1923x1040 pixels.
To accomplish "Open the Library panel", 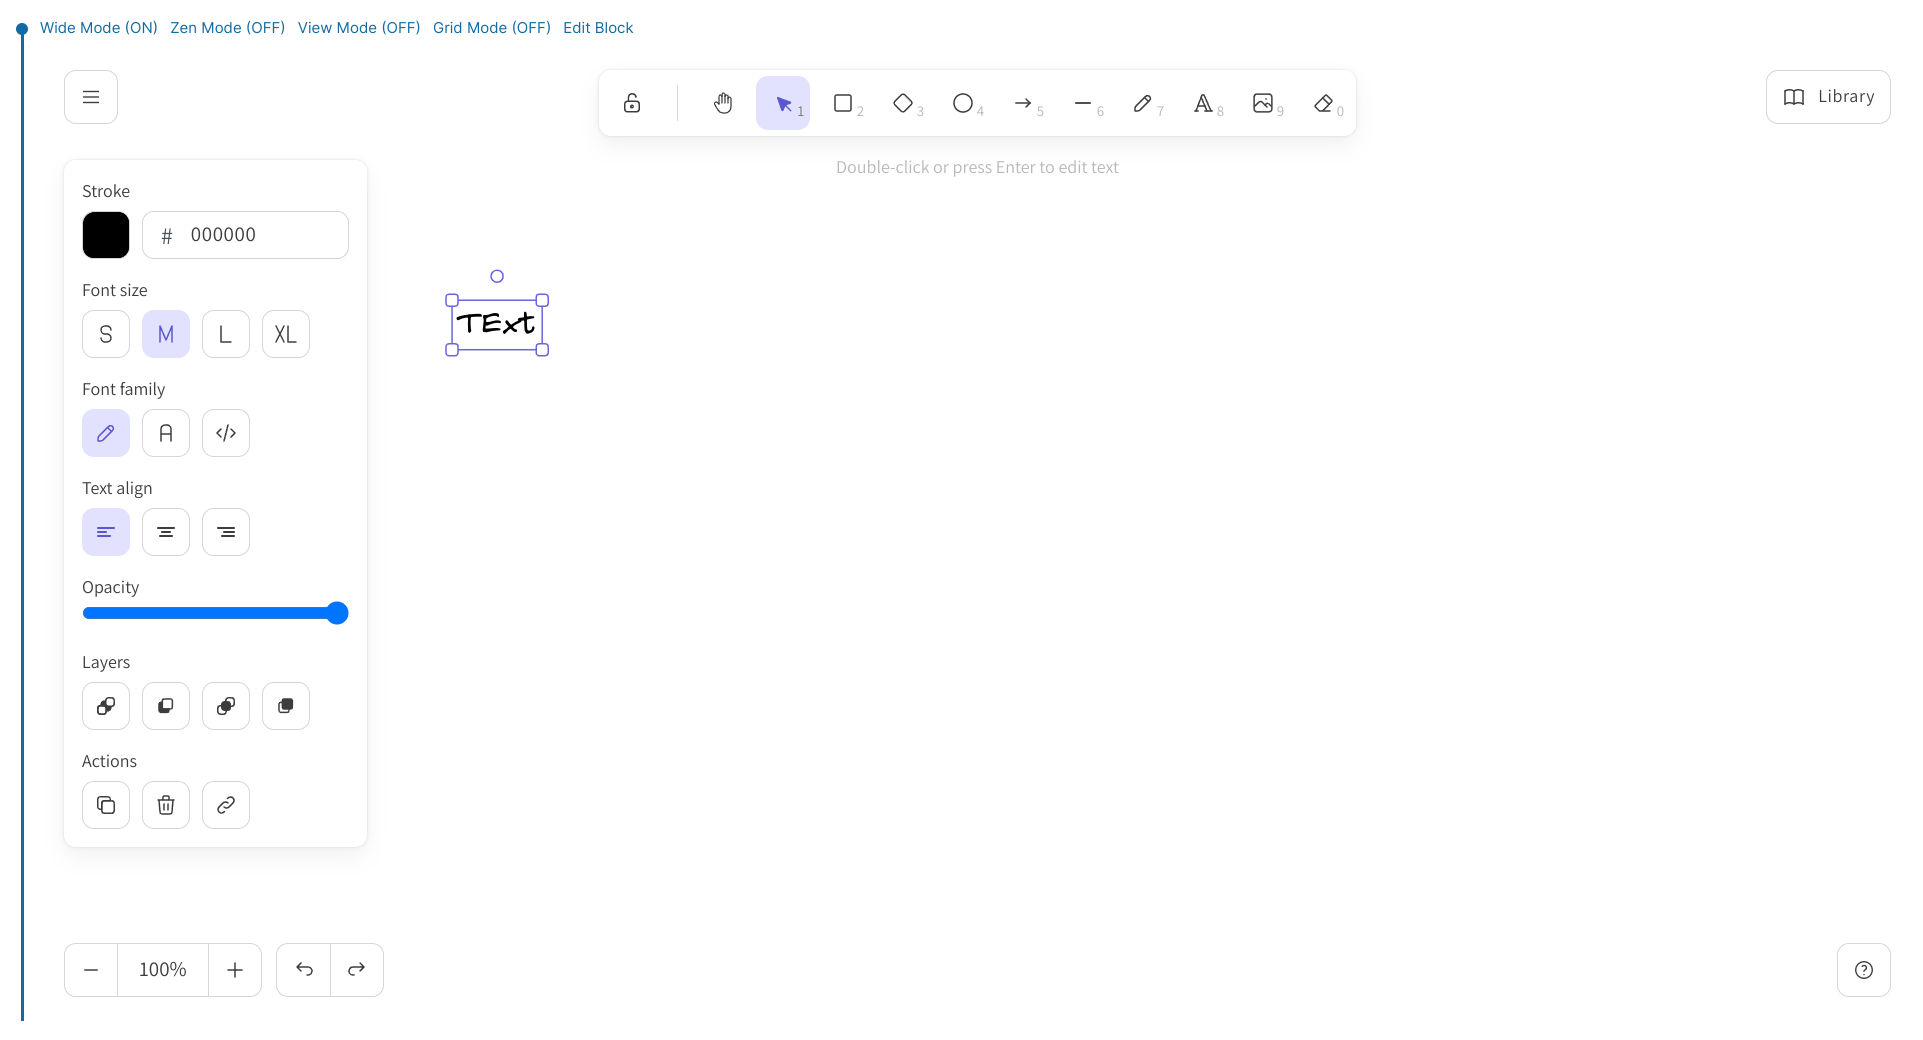I will [1828, 97].
